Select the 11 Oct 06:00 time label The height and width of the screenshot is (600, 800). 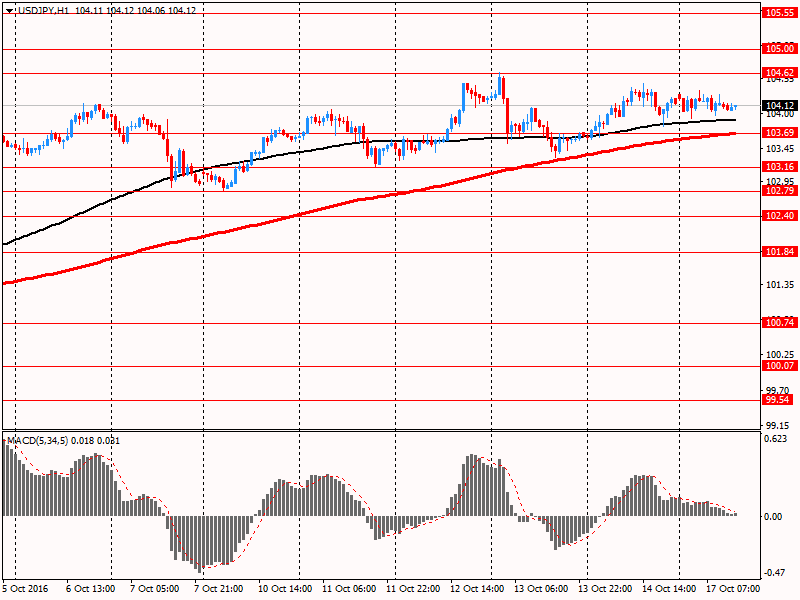point(349,588)
